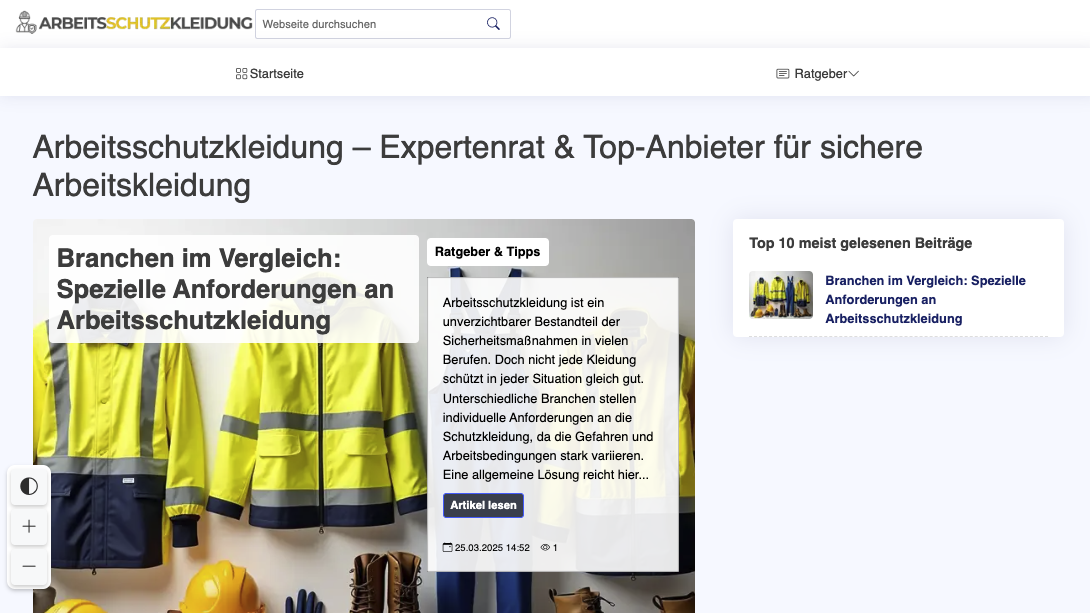Click the calendar icon next to the date
This screenshot has height=613, width=1090.
click(448, 547)
